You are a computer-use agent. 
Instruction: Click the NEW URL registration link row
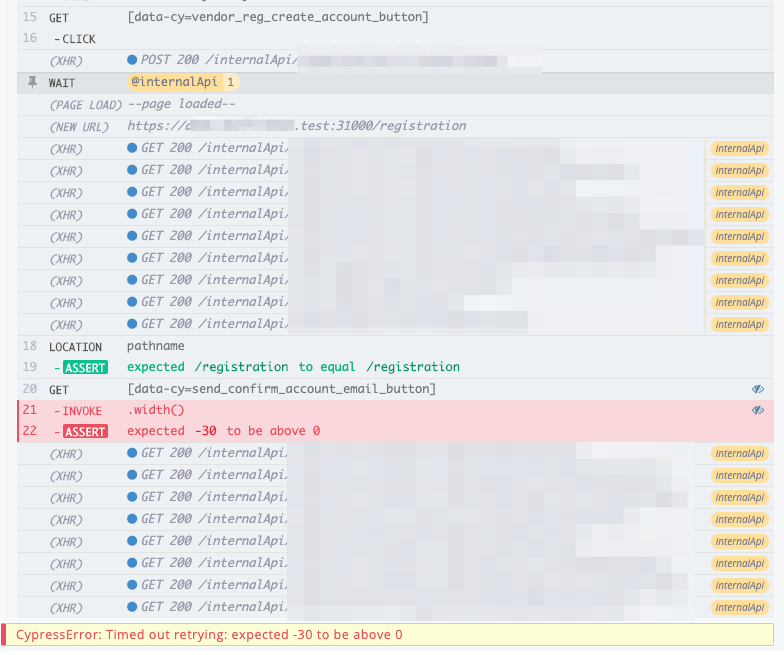tap(395, 126)
